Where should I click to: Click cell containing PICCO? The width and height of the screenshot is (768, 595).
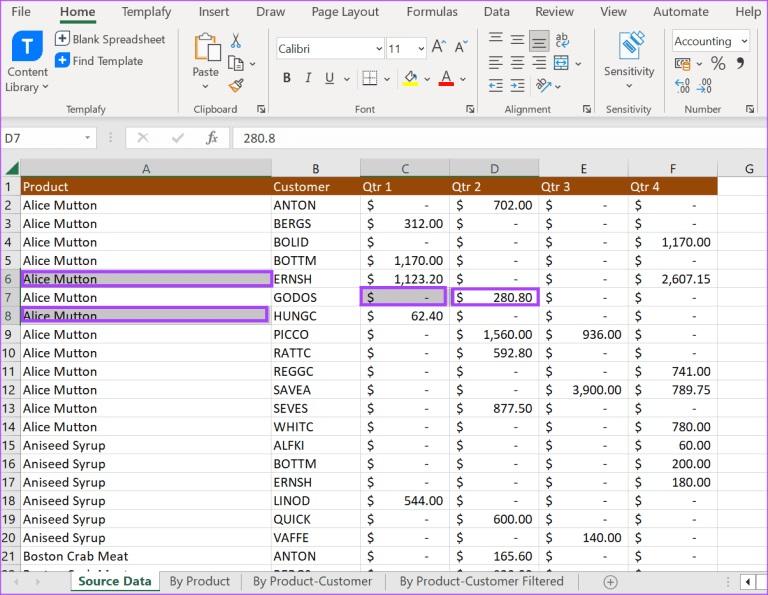[x=316, y=334]
